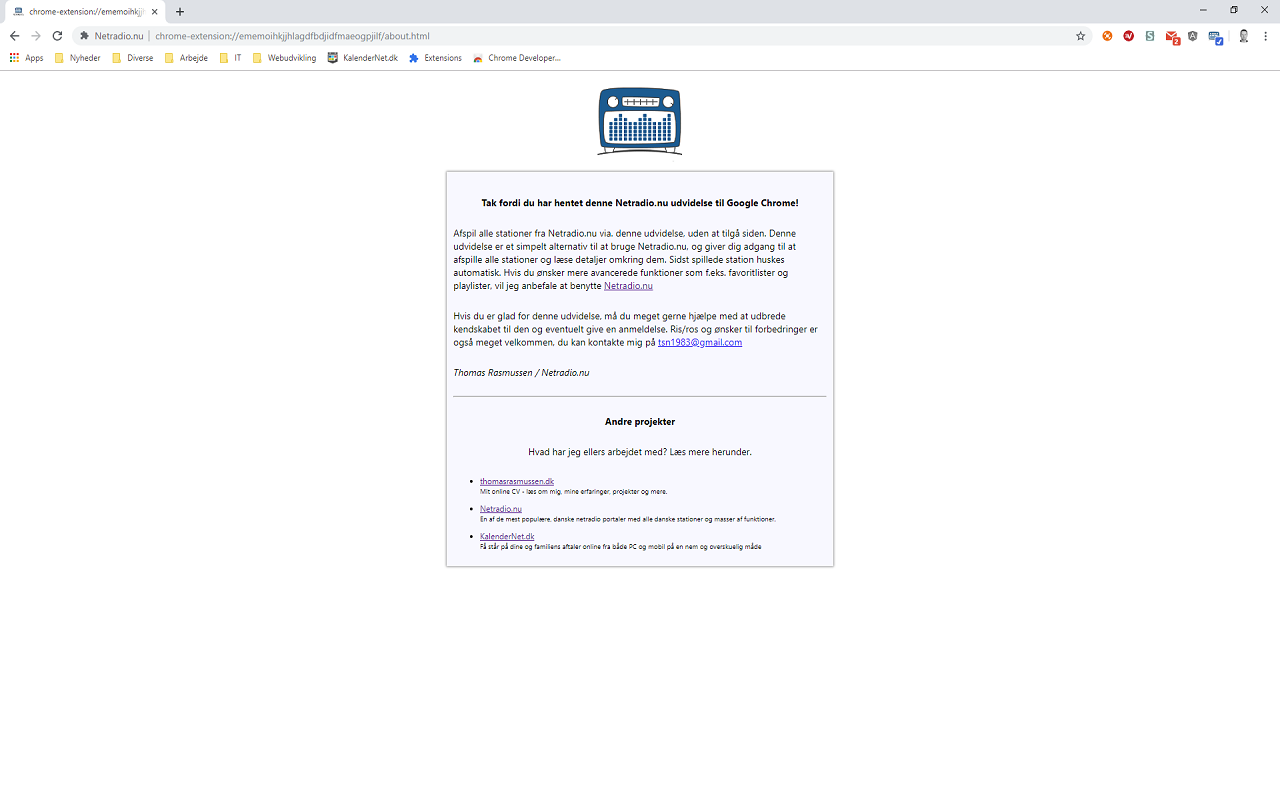Open the Chrome profile avatar

click(x=1243, y=35)
